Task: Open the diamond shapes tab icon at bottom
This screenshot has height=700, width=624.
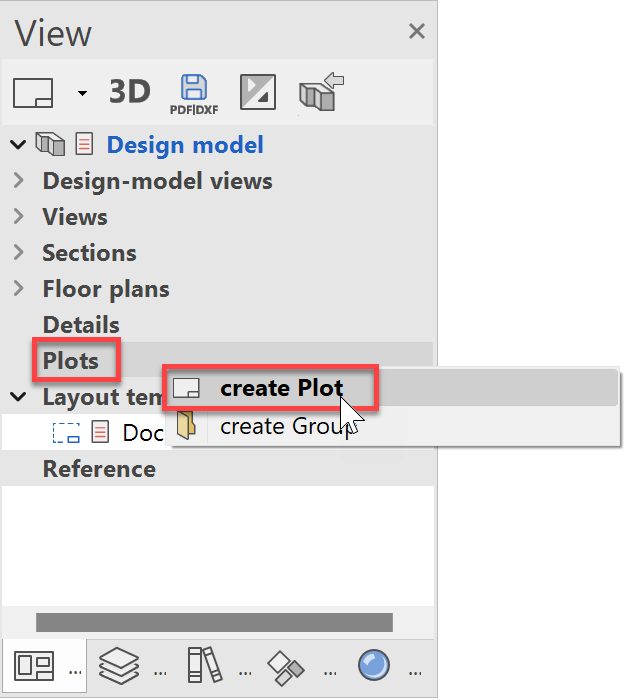Action: [286, 668]
